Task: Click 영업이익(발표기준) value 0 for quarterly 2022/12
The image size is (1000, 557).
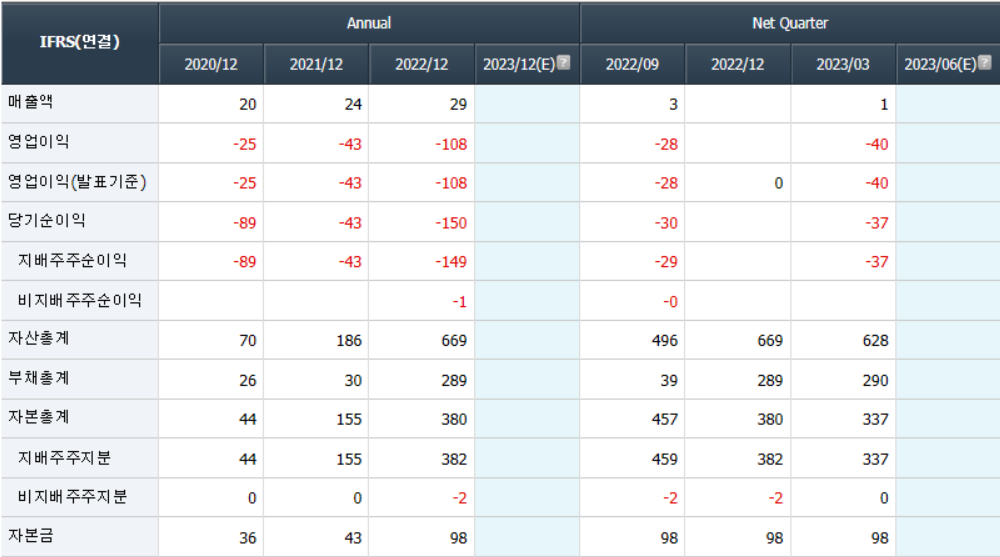Action: pyautogui.click(x=779, y=184)
